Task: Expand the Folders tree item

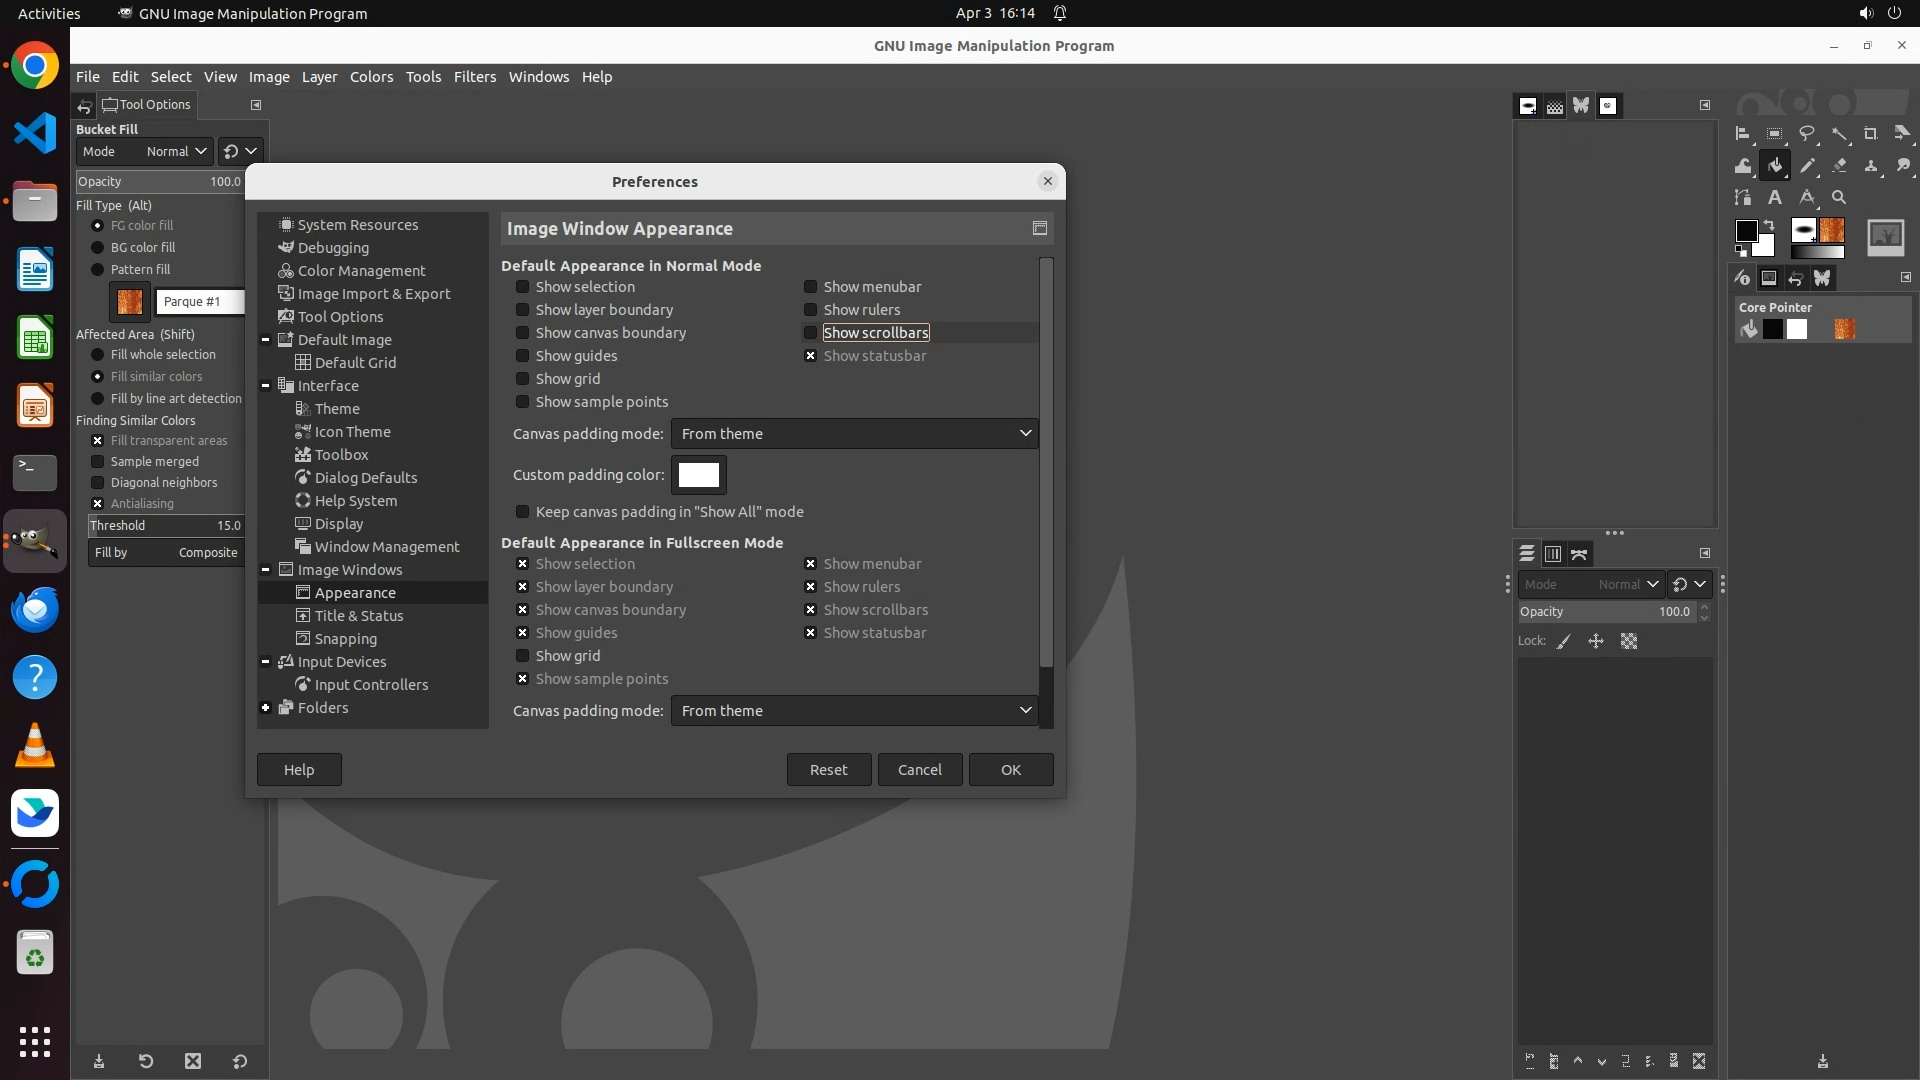Action: pyautogui.click(x=266, y=708)
